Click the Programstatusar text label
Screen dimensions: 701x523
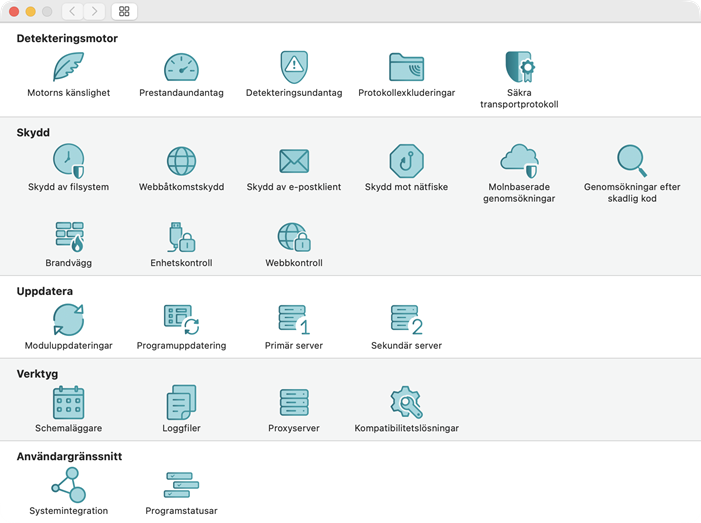pyautogui.click(x=181, y=511)
